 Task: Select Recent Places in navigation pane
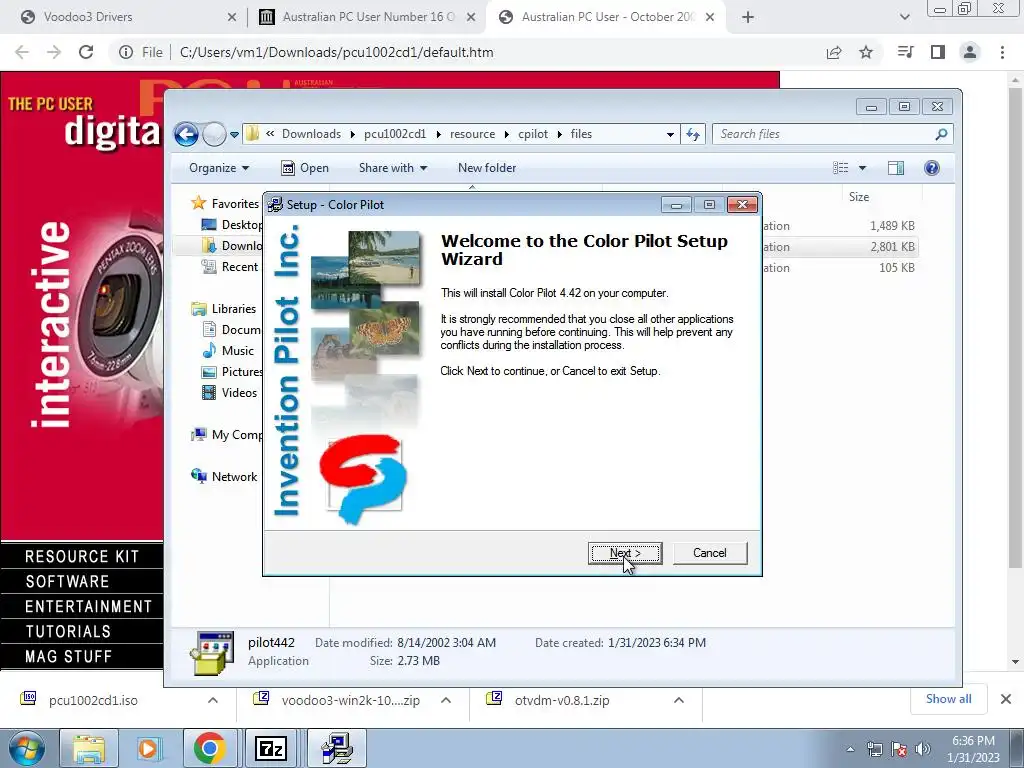(231, 266)
